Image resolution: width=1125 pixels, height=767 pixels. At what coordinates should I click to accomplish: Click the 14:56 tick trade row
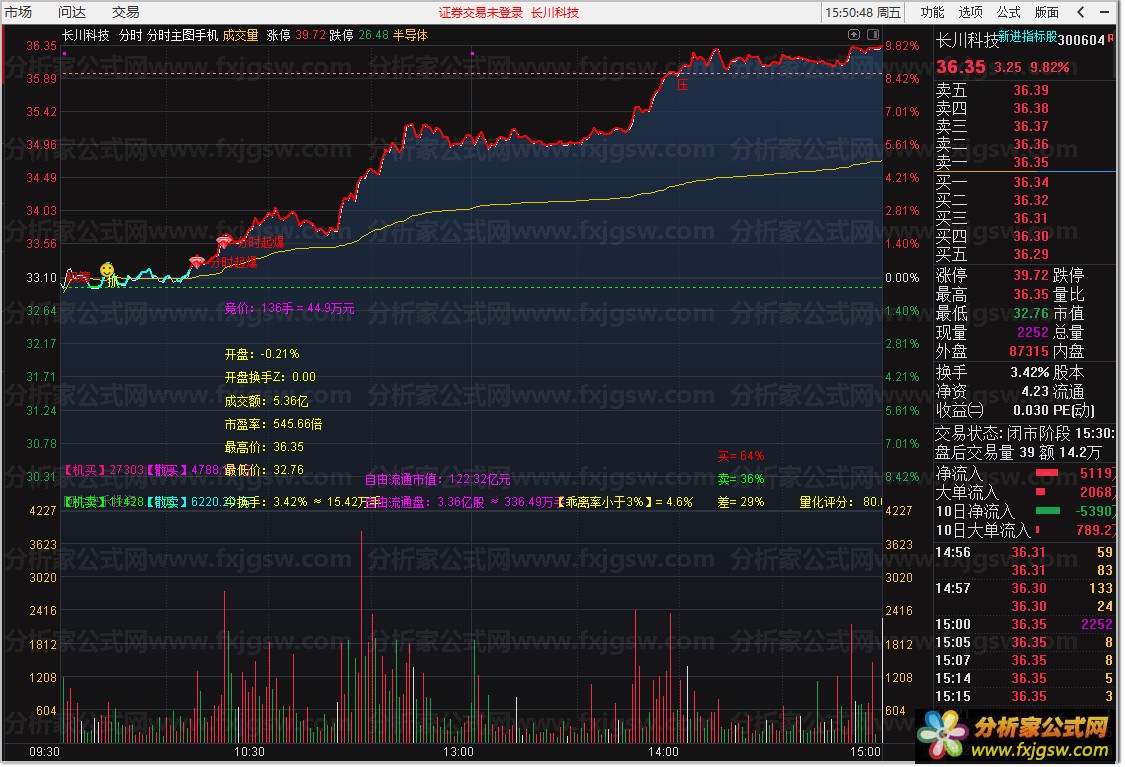pos(1025,552)
